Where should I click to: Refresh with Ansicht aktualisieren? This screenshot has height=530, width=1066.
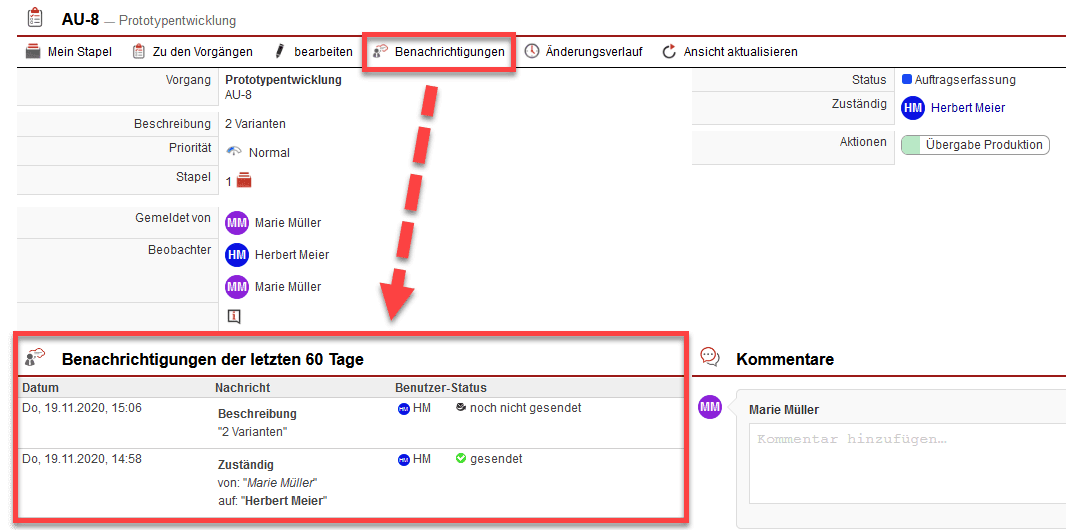pos(730,52)
